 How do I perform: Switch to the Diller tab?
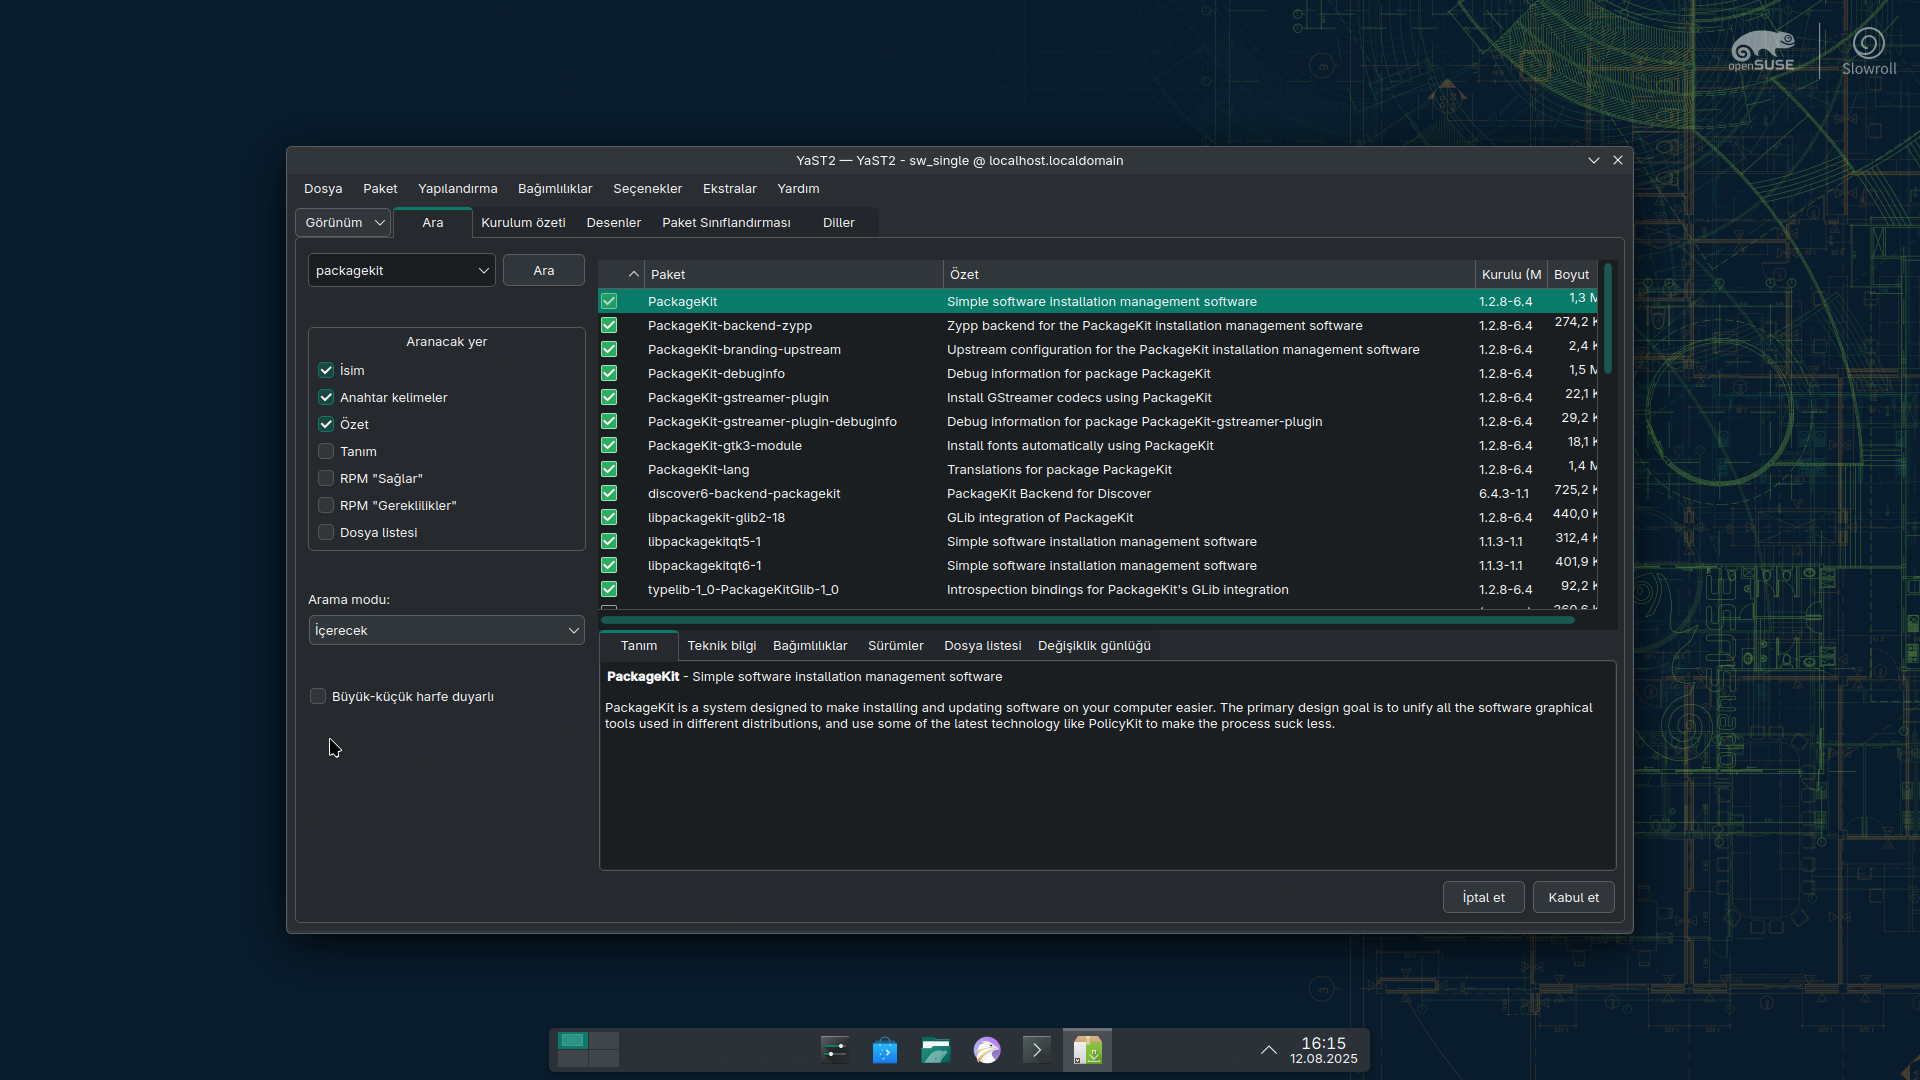838,222
